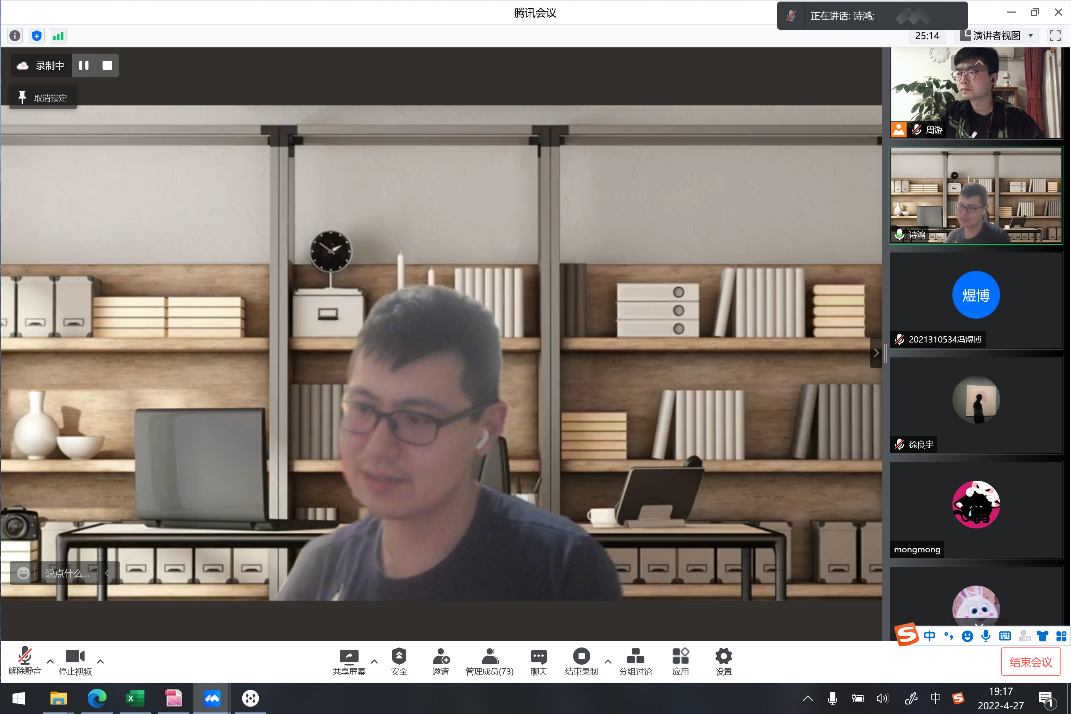Expand audio options arrow beside microphone
Screen dimensions: 1071x714
point(50,662)
